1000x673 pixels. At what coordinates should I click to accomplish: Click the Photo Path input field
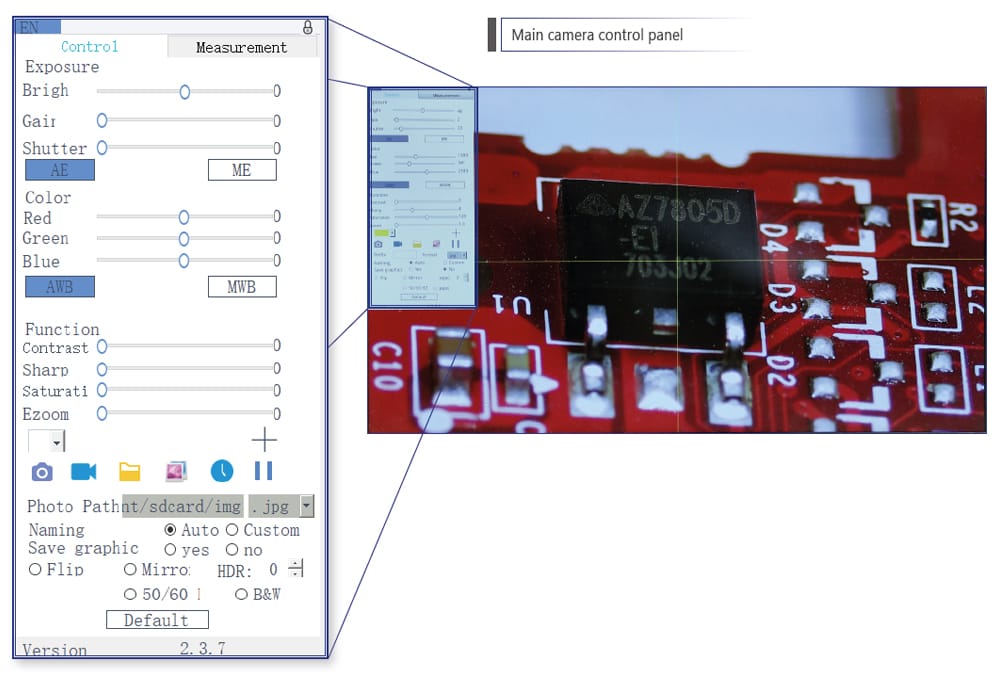pos(182,506)
